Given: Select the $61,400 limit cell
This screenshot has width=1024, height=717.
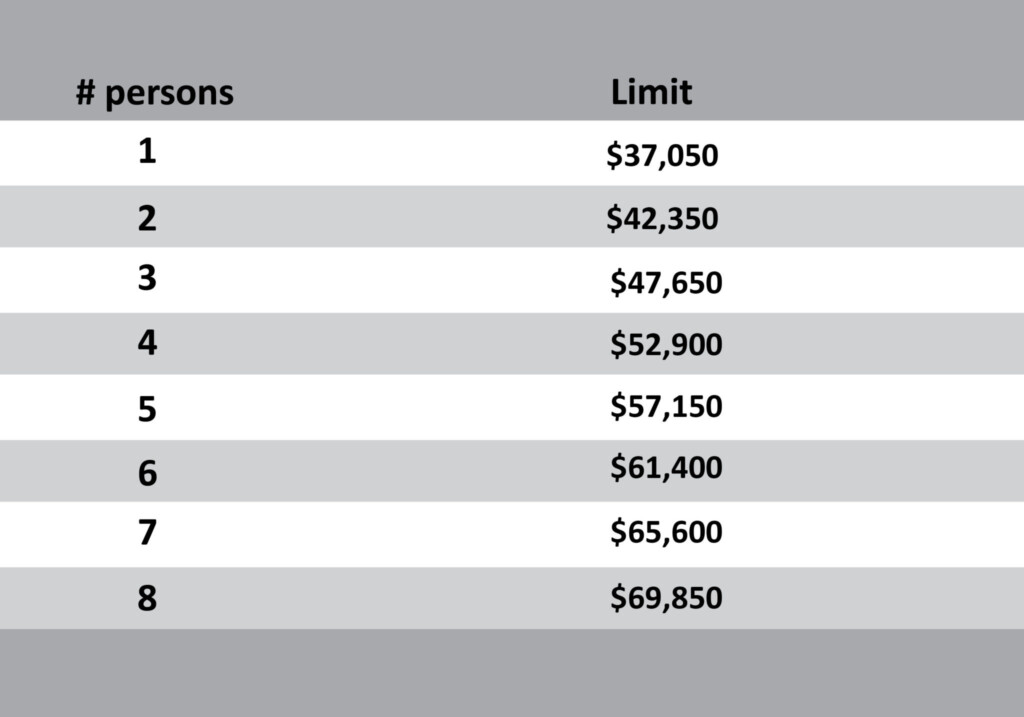Looking at the screenshot, I should [x=666, y=468].
